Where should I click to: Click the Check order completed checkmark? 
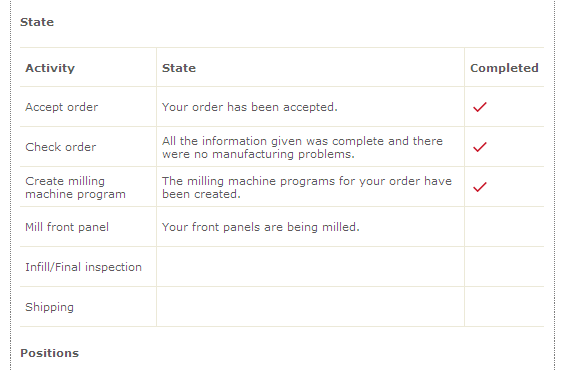point(479,147)
